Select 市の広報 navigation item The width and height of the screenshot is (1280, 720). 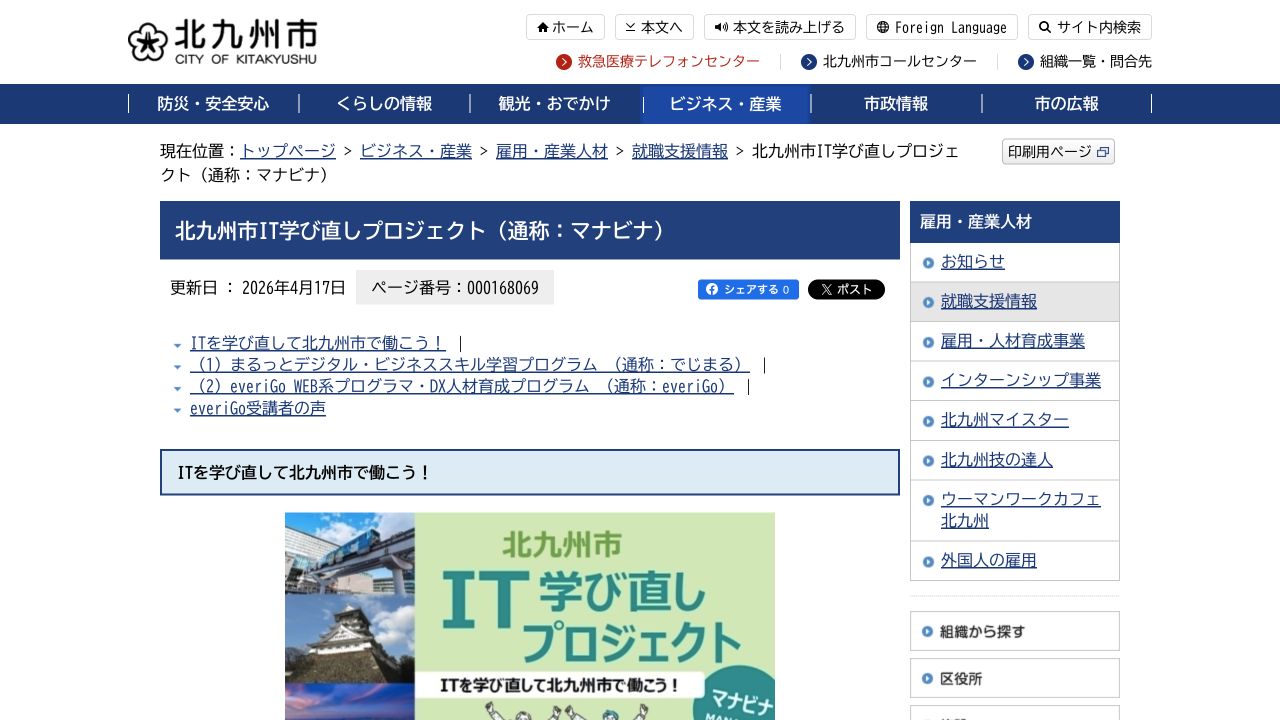click(x=1067, y=104)
